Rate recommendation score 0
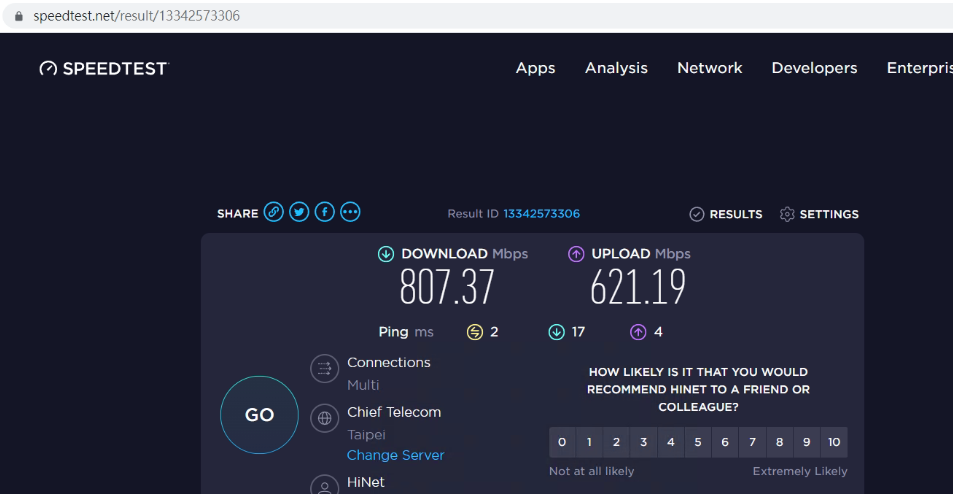 click(562, 442)
